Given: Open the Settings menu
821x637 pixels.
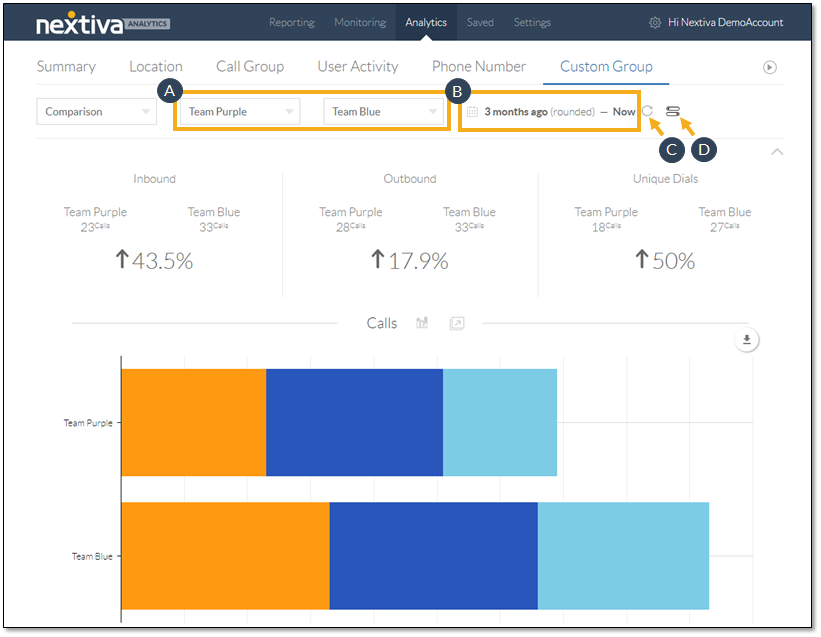Looking at the screenshot, I should coord(532,23).
